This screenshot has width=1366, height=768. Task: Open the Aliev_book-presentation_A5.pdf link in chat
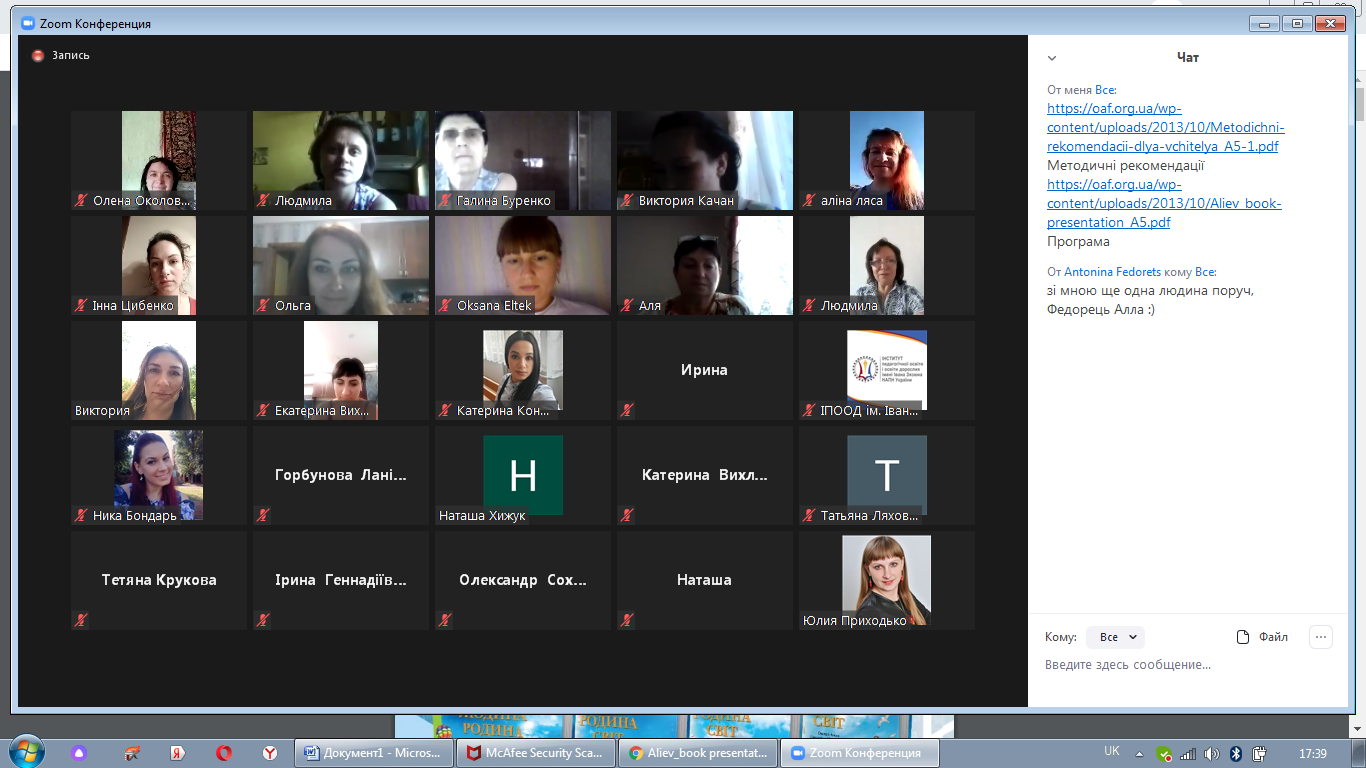coord(1163,204)
